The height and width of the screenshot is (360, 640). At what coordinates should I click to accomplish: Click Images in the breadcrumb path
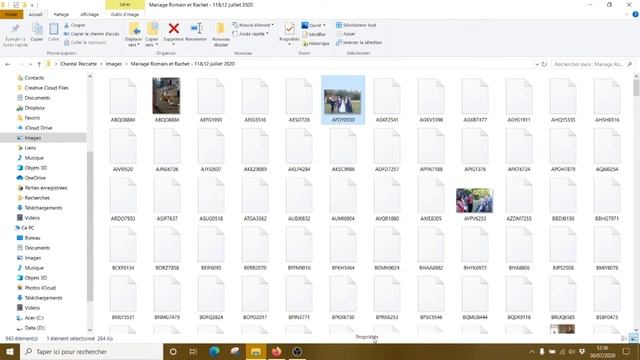pos(114,64)
